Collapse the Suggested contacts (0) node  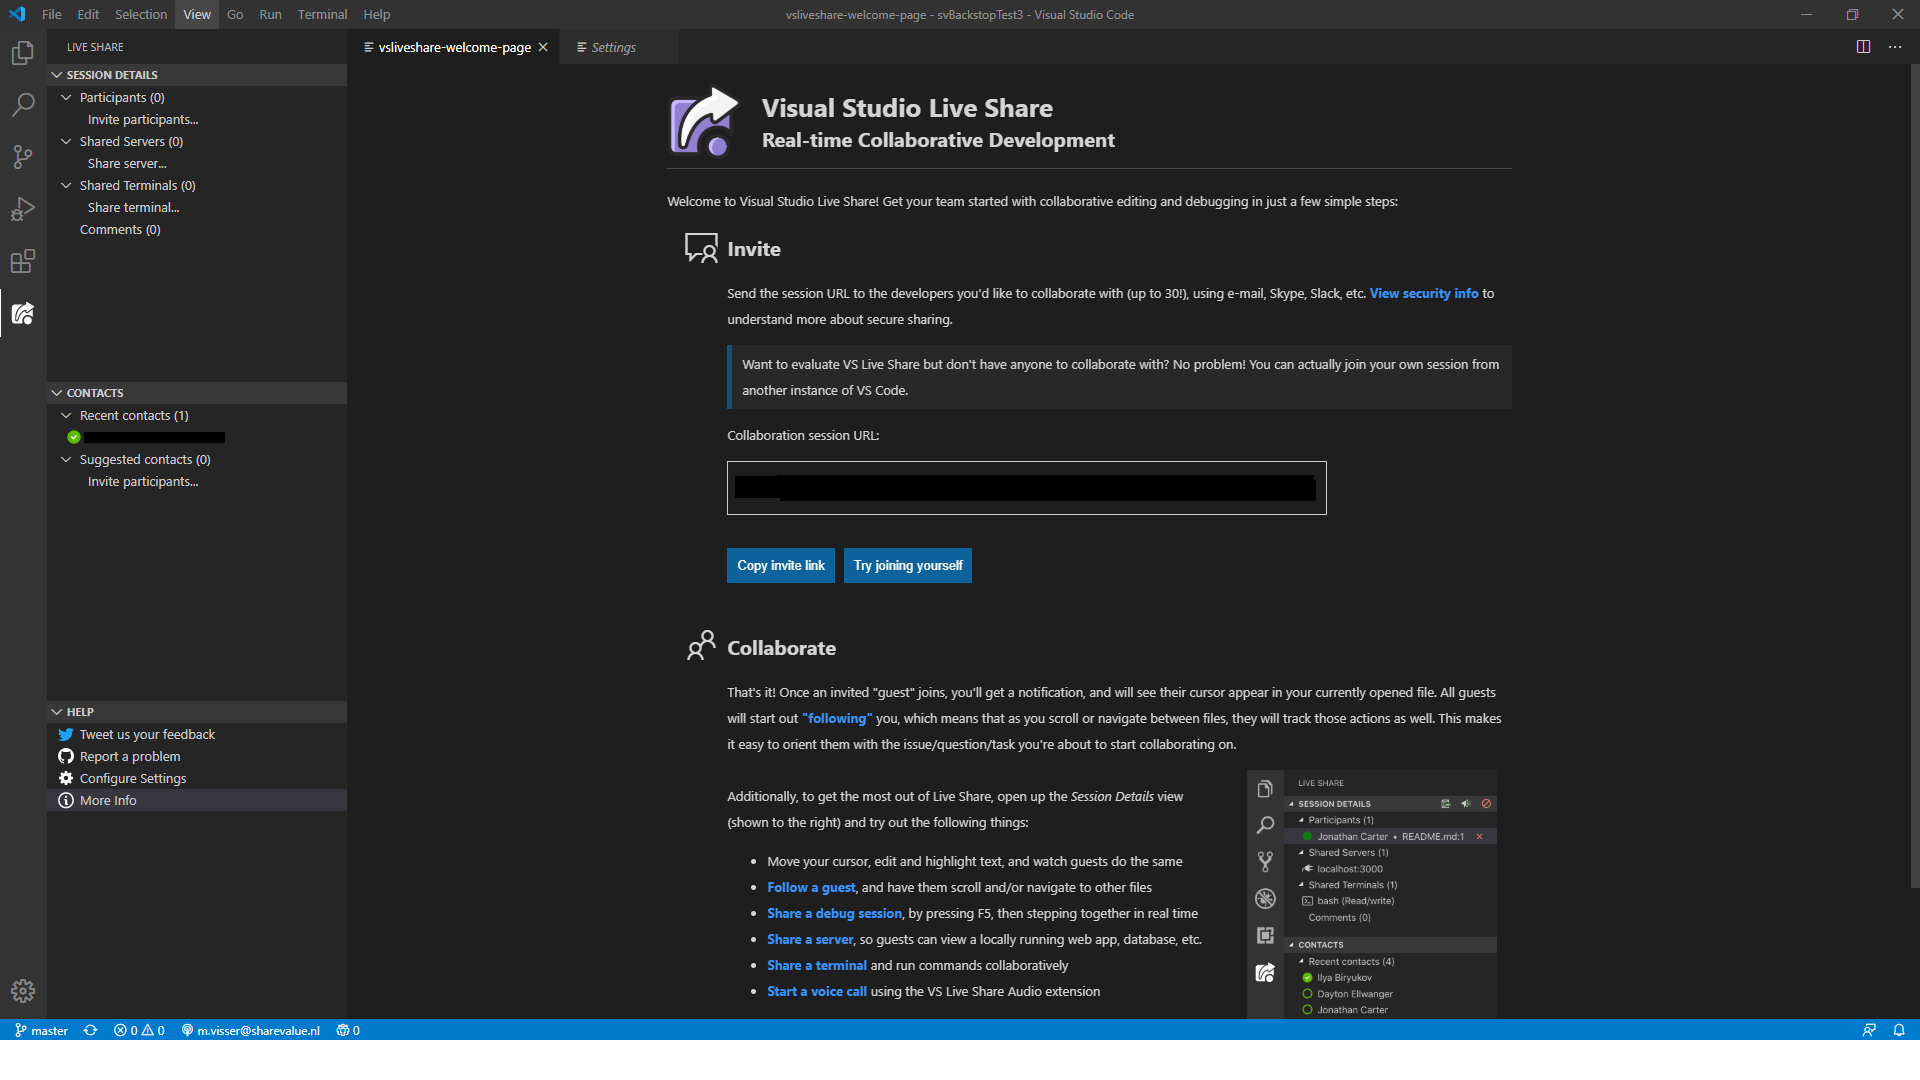pyautogui.click(x=66, y=459)
